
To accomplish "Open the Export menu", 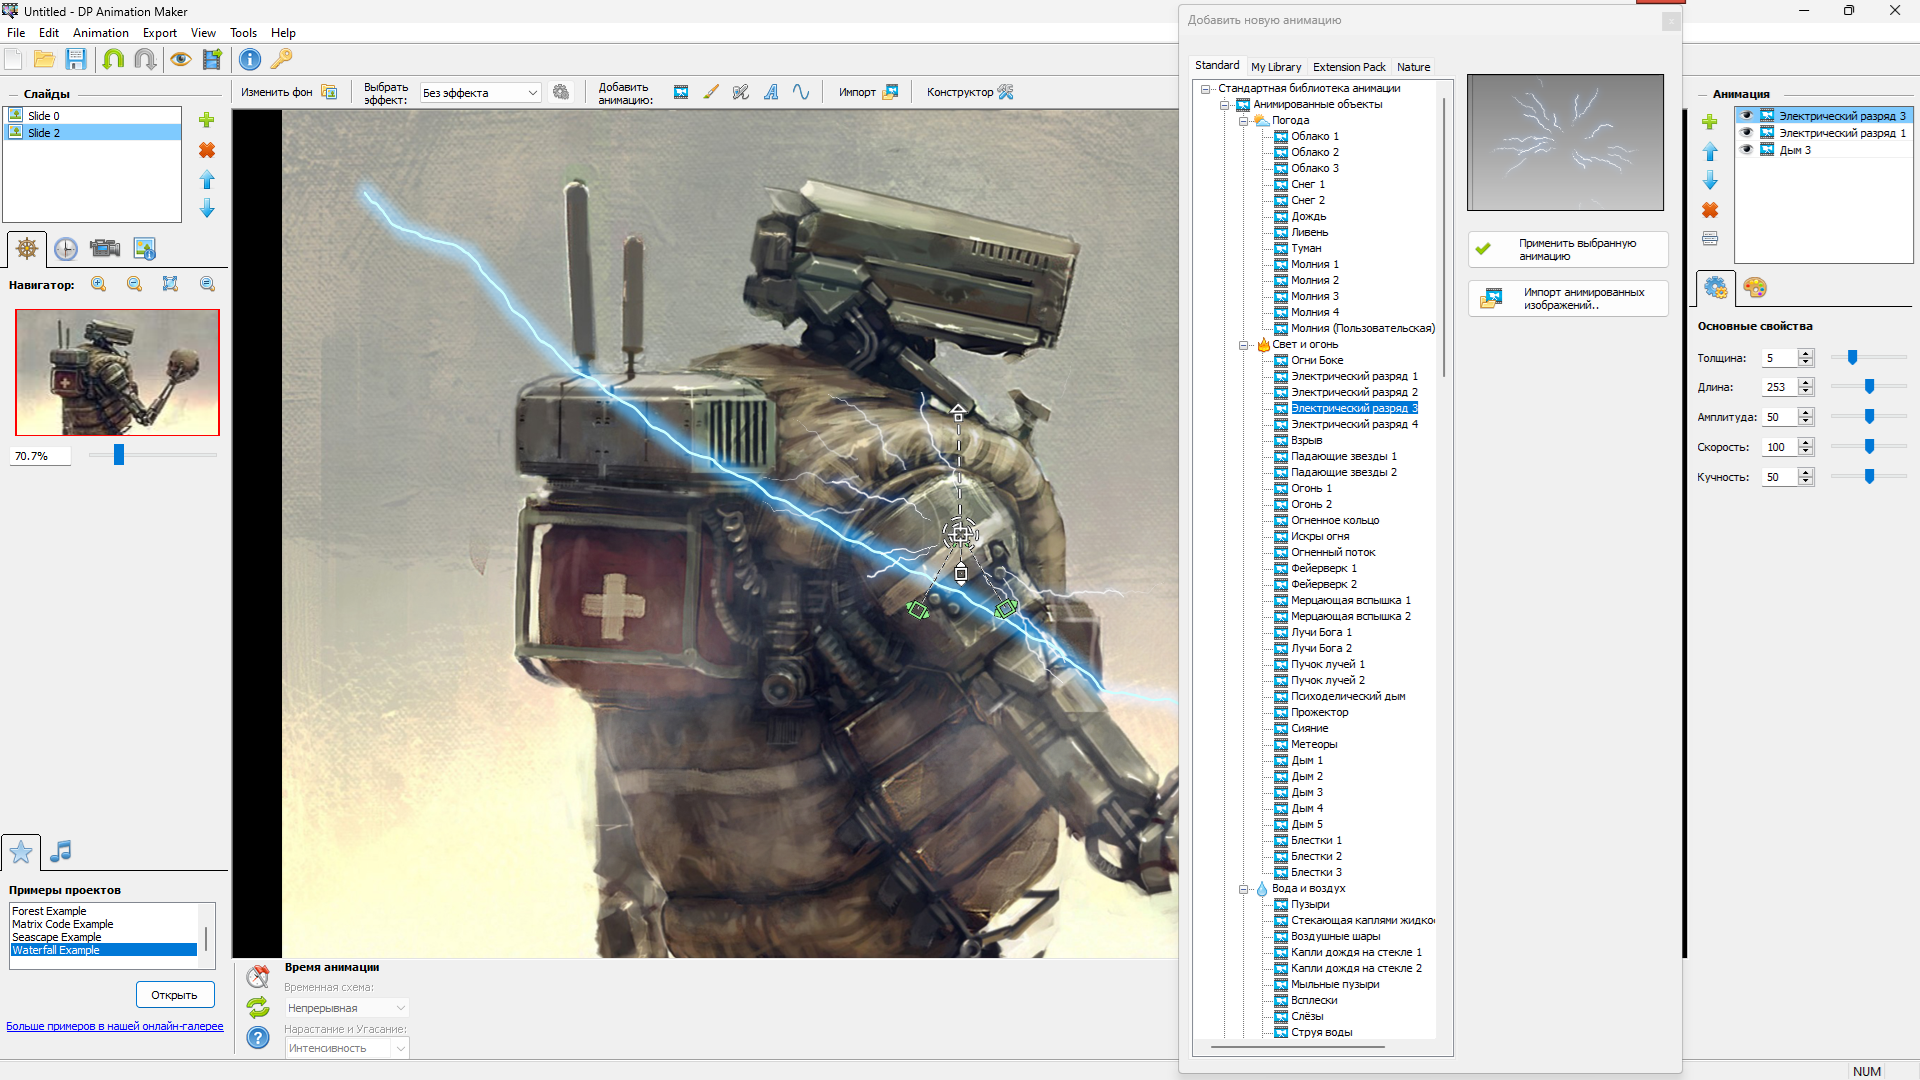I will pos(160,33).
